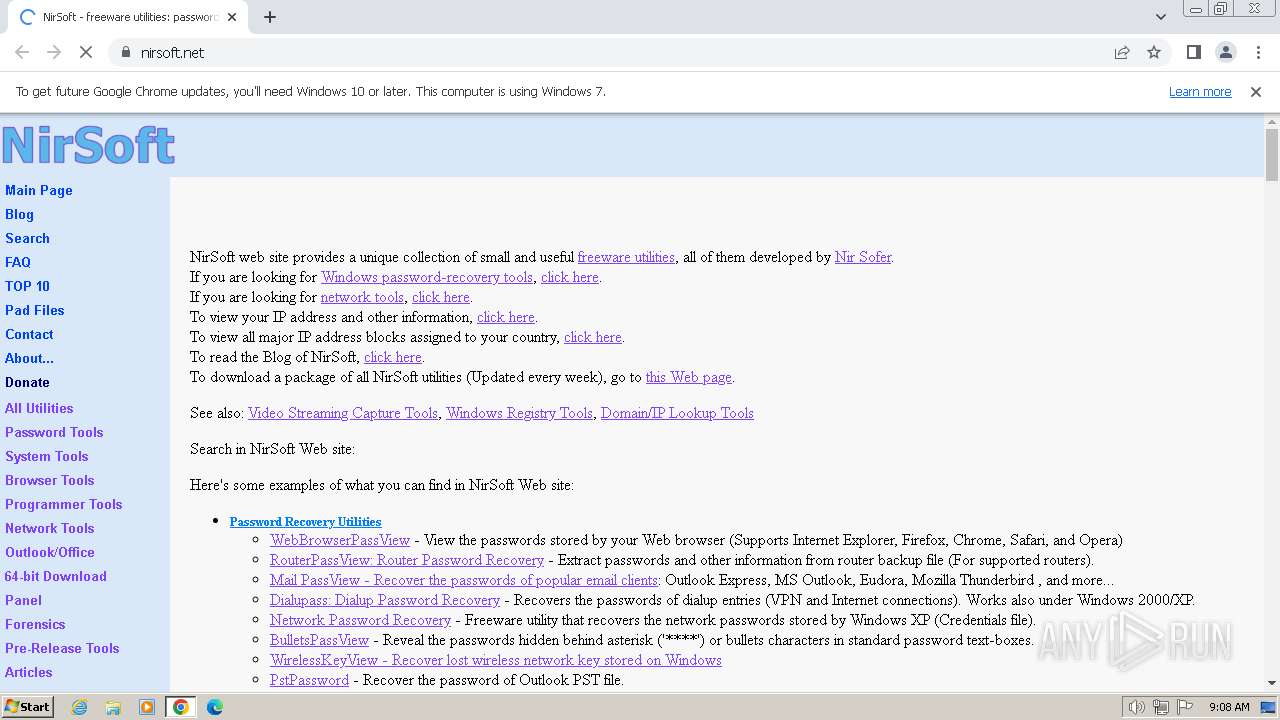This screenshot has width=1280, height=720.
Task: Open the Search sidebar link
Action: click(27, 238)
